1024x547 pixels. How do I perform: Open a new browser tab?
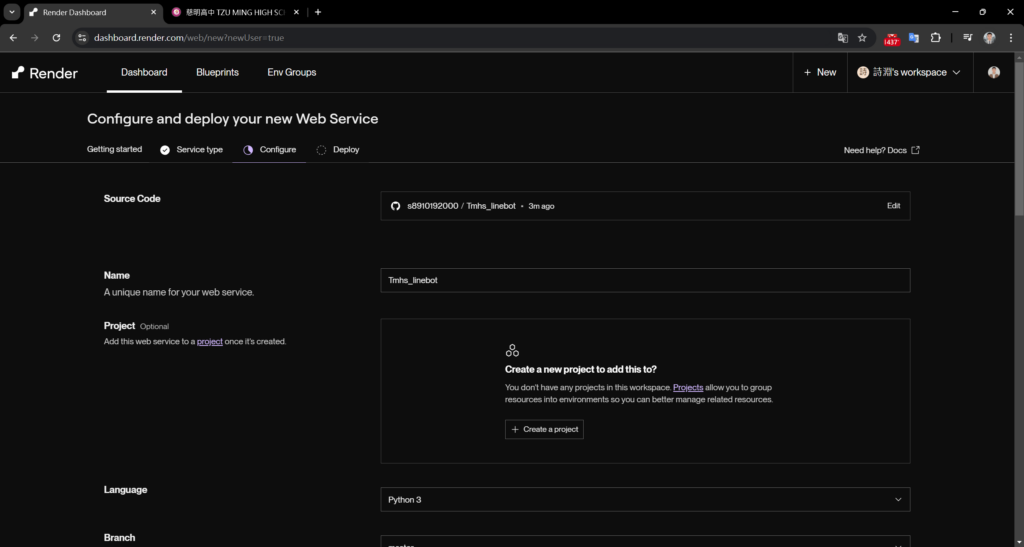(x=318, y=12)
